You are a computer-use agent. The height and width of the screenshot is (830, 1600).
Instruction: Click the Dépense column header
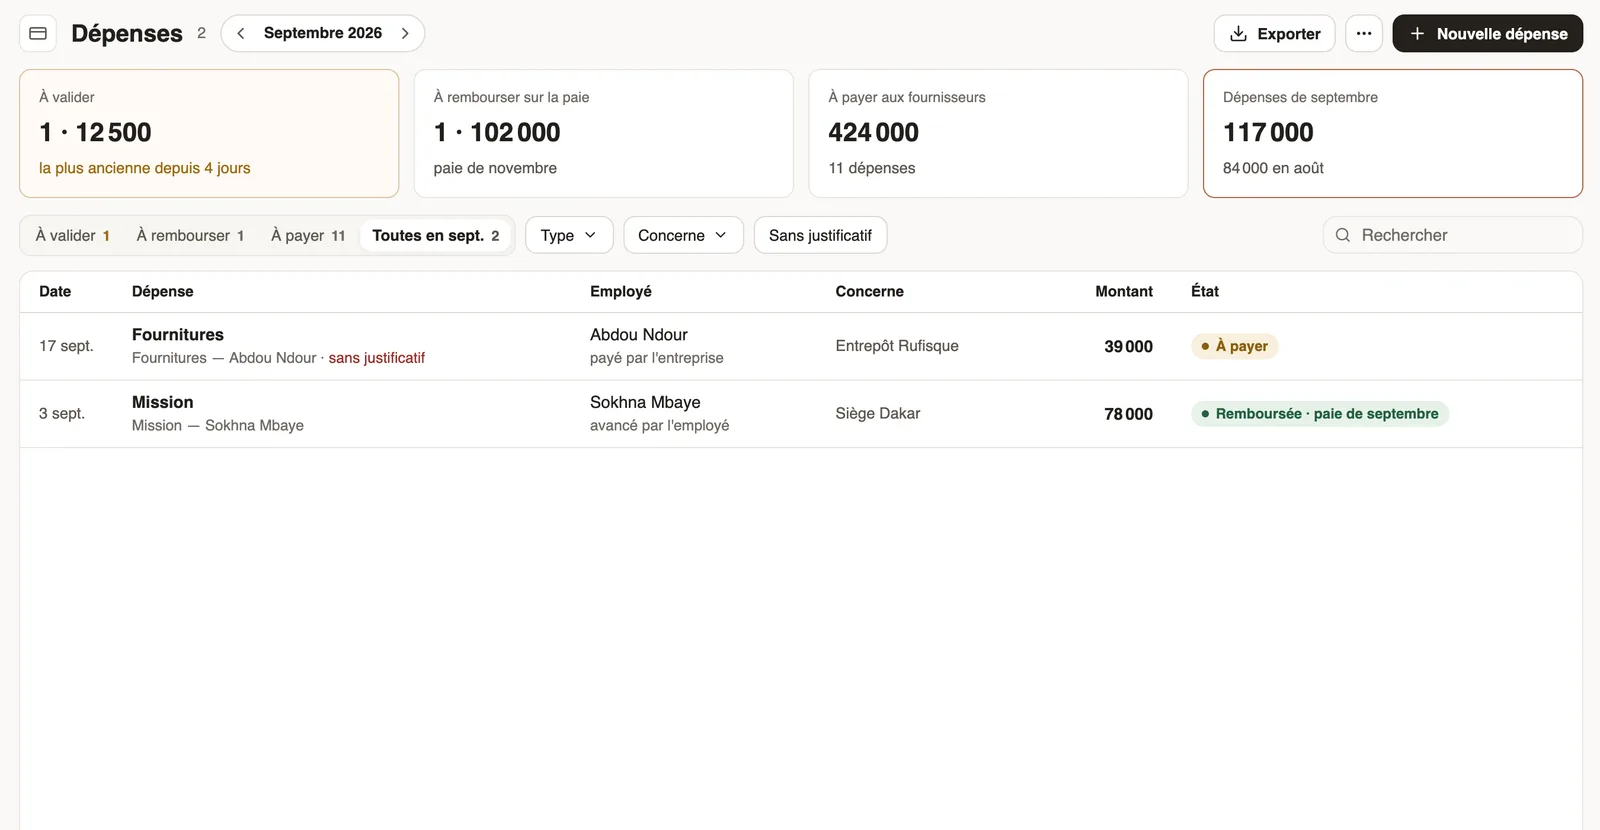click(x=163, y=291)
